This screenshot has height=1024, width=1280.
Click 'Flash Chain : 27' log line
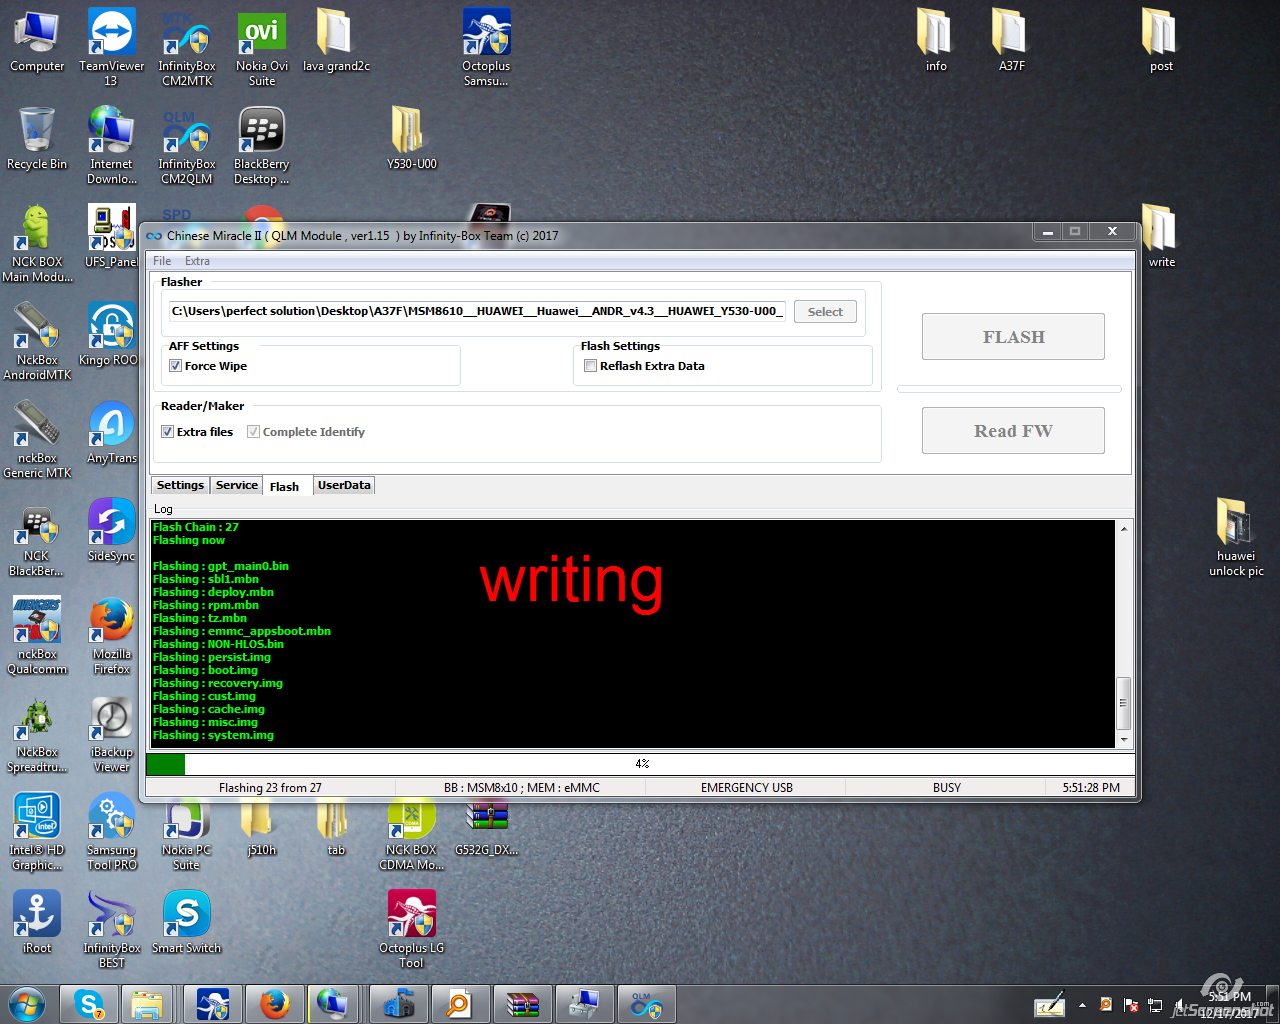pyautogui.click(x=196, y=527)
